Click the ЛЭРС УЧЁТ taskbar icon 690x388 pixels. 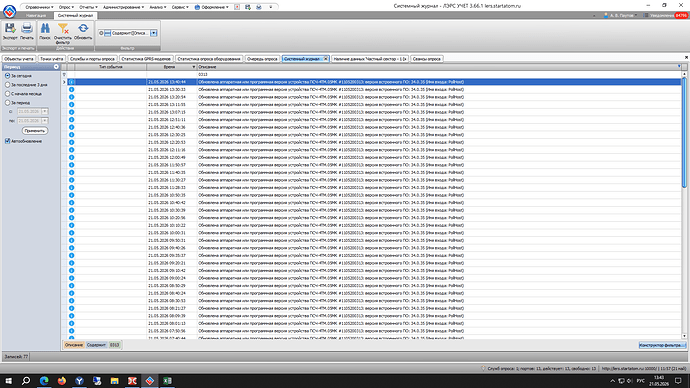[150, 381]
